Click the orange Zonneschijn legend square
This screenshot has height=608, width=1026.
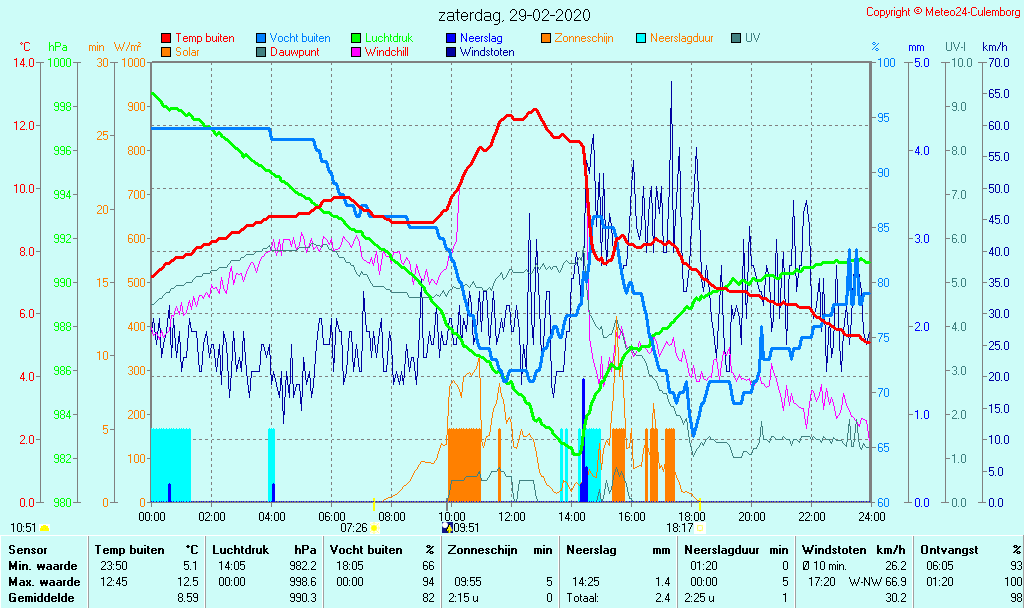click(x=546, y=38)
